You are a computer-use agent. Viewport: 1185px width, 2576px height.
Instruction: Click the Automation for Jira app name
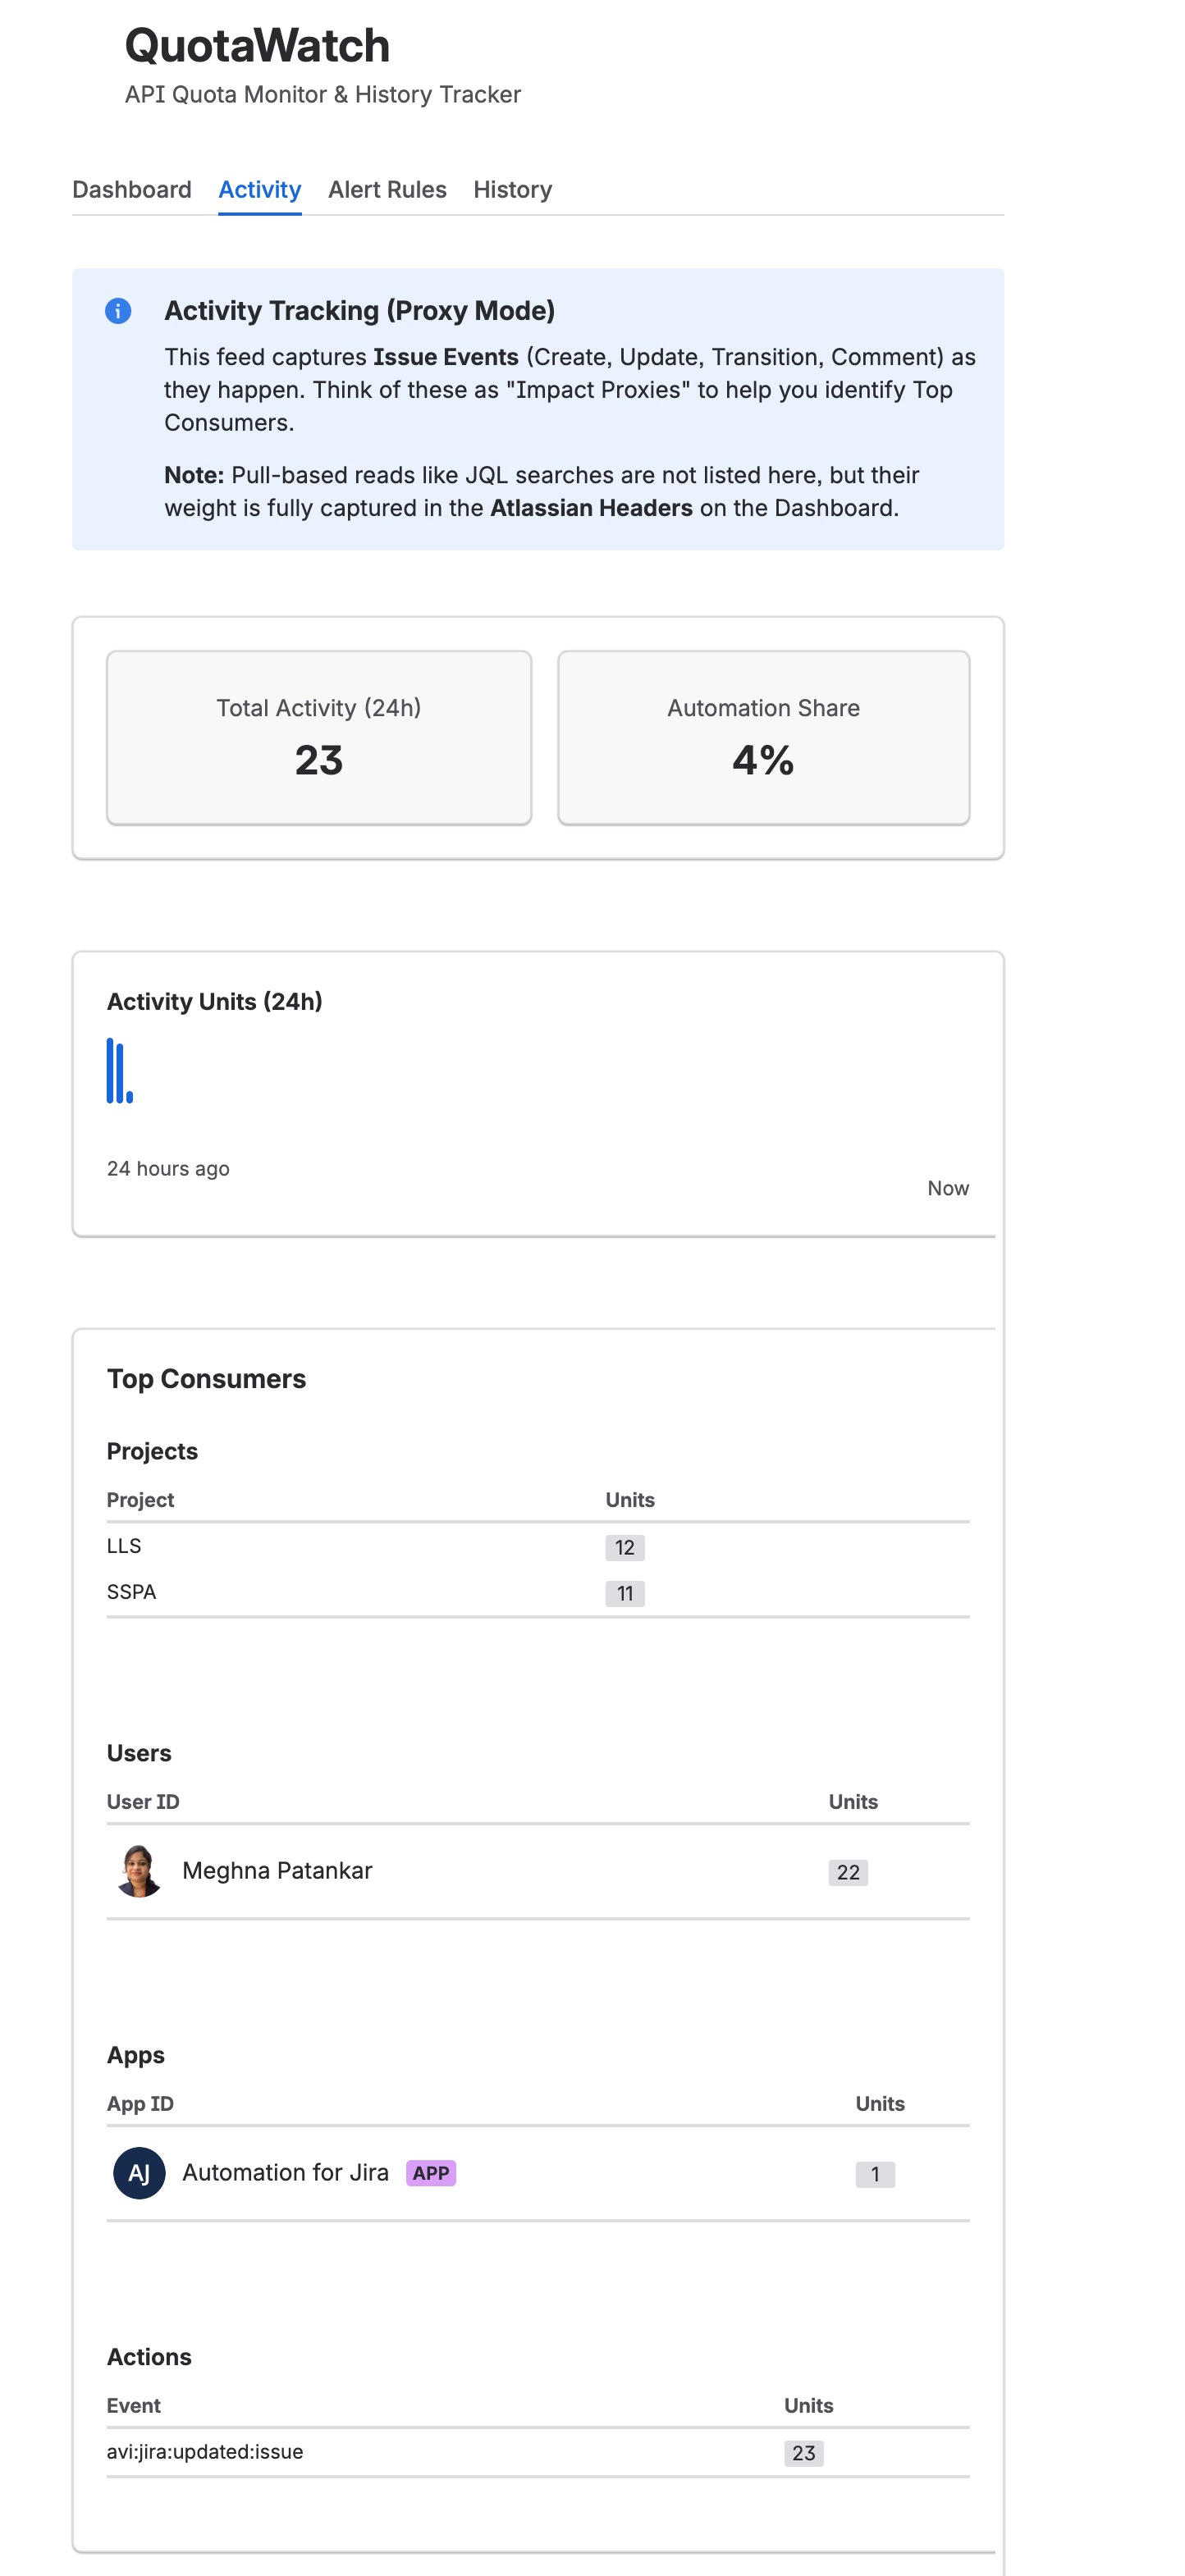coord(285,2172)
